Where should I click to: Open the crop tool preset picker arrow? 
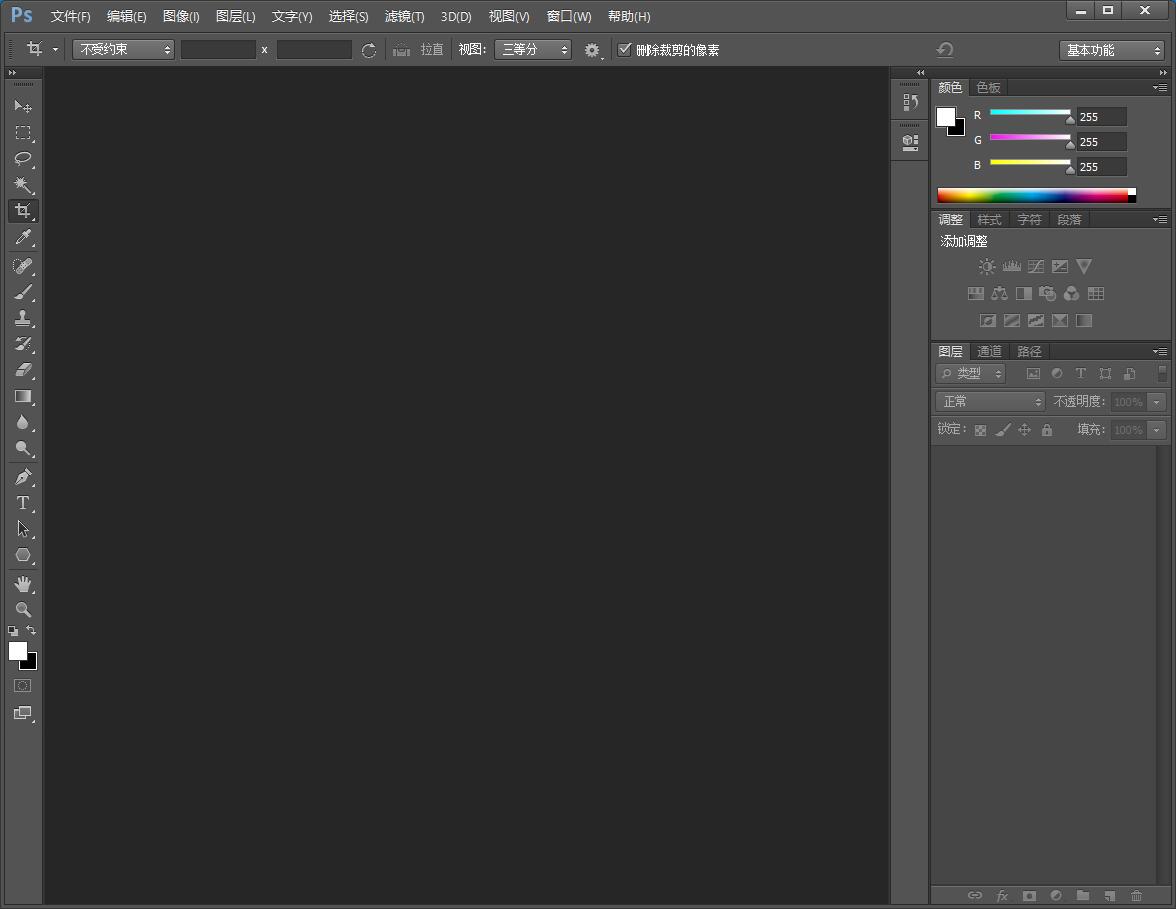tap(55, 50)
